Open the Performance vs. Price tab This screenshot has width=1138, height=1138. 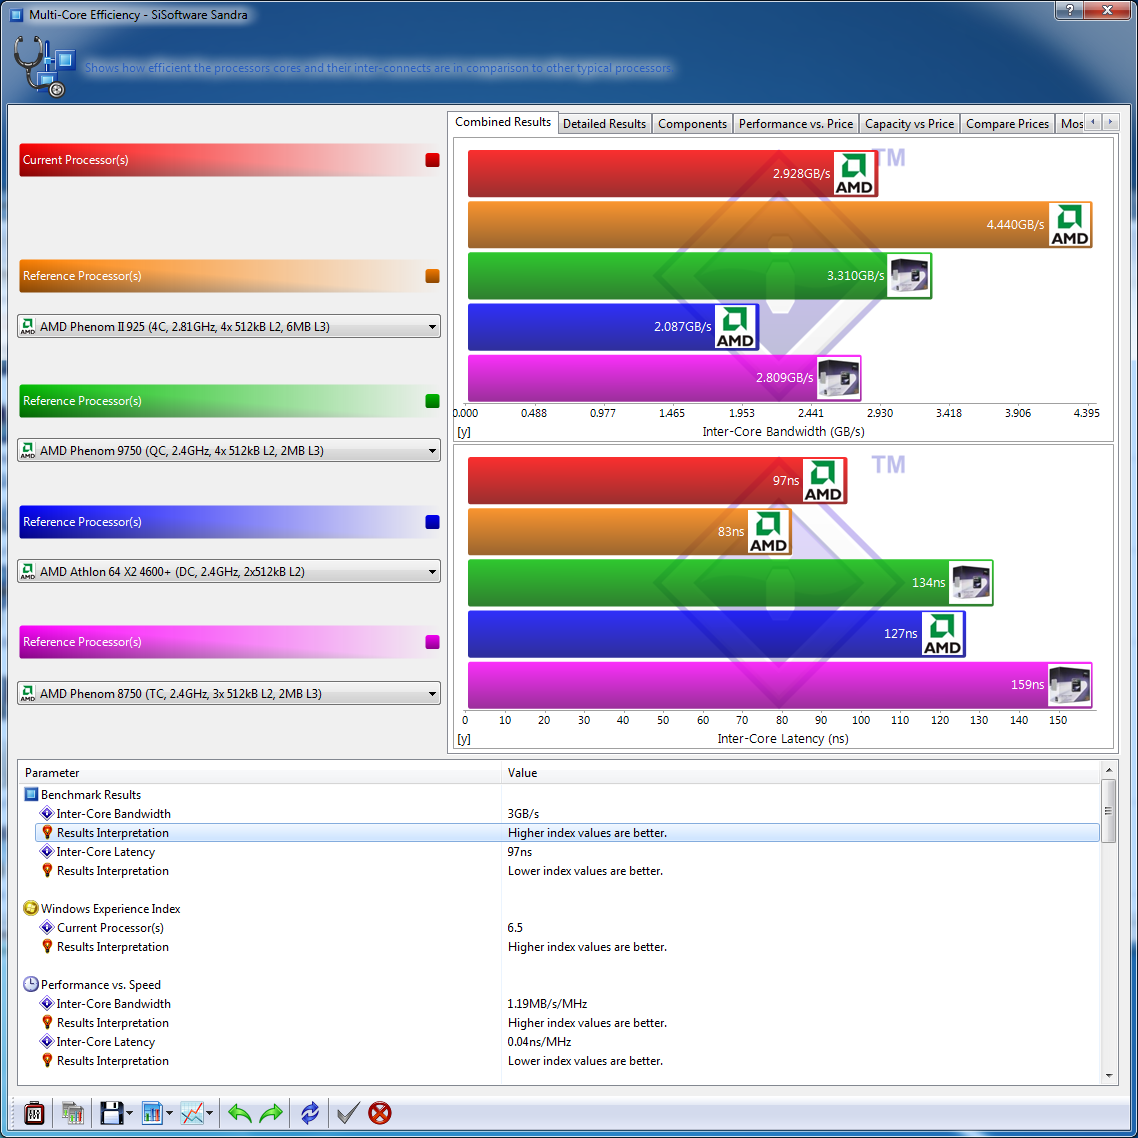coord(796,124)
